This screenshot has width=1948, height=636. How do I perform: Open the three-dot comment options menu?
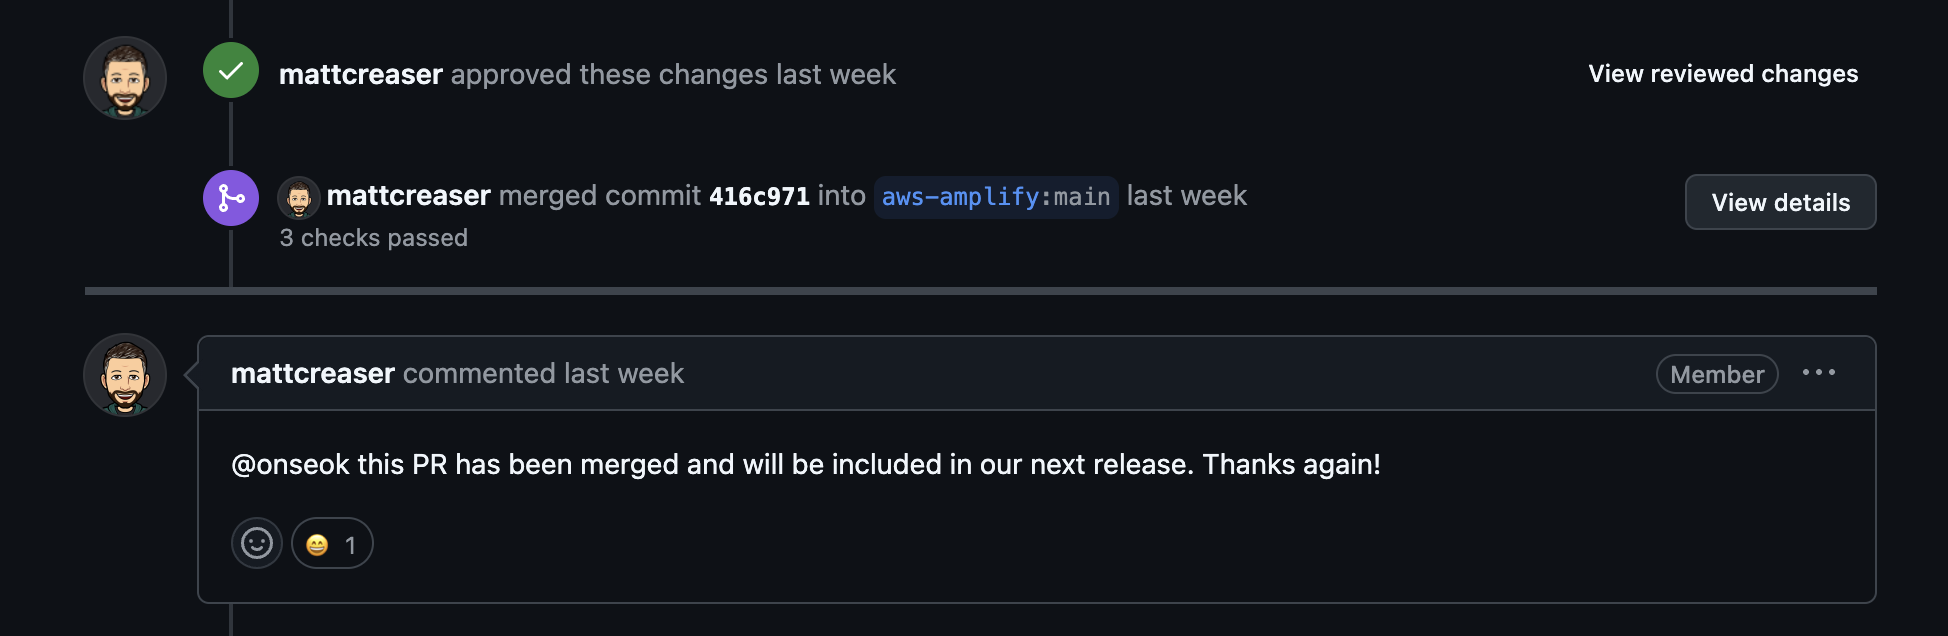[x=1818, y=373]
